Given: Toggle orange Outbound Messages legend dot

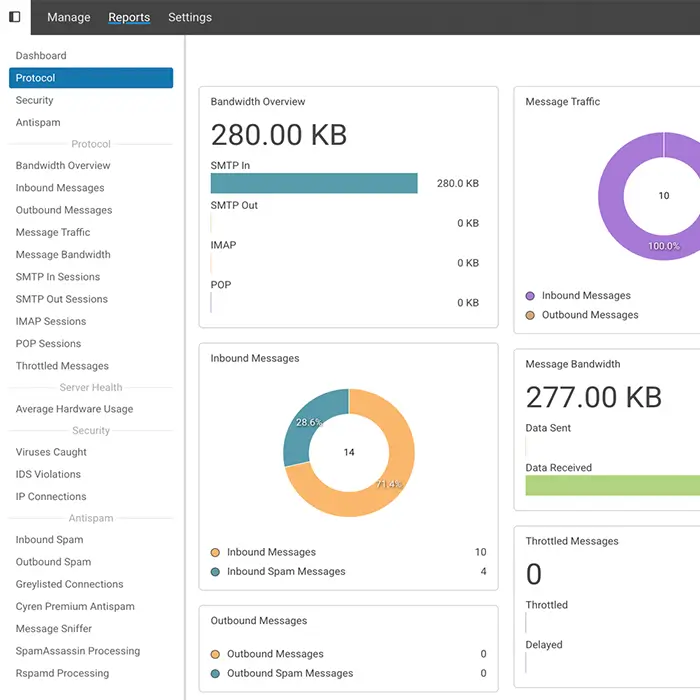Looking at the screenshot, I should tap(215, 654).
